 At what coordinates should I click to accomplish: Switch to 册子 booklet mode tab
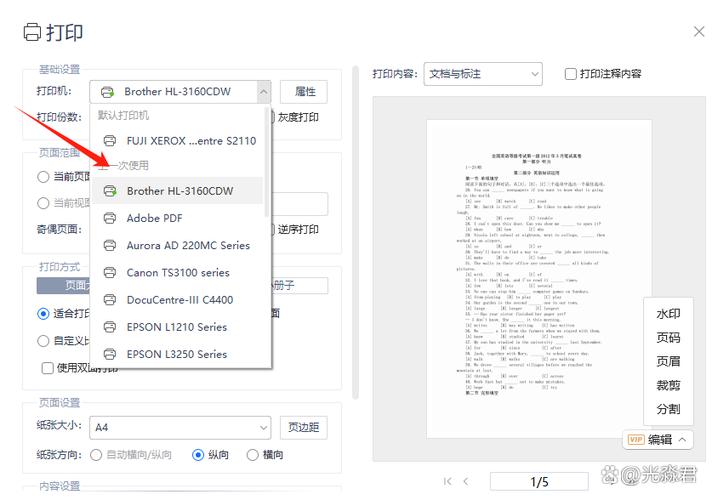tap(300, 285)
